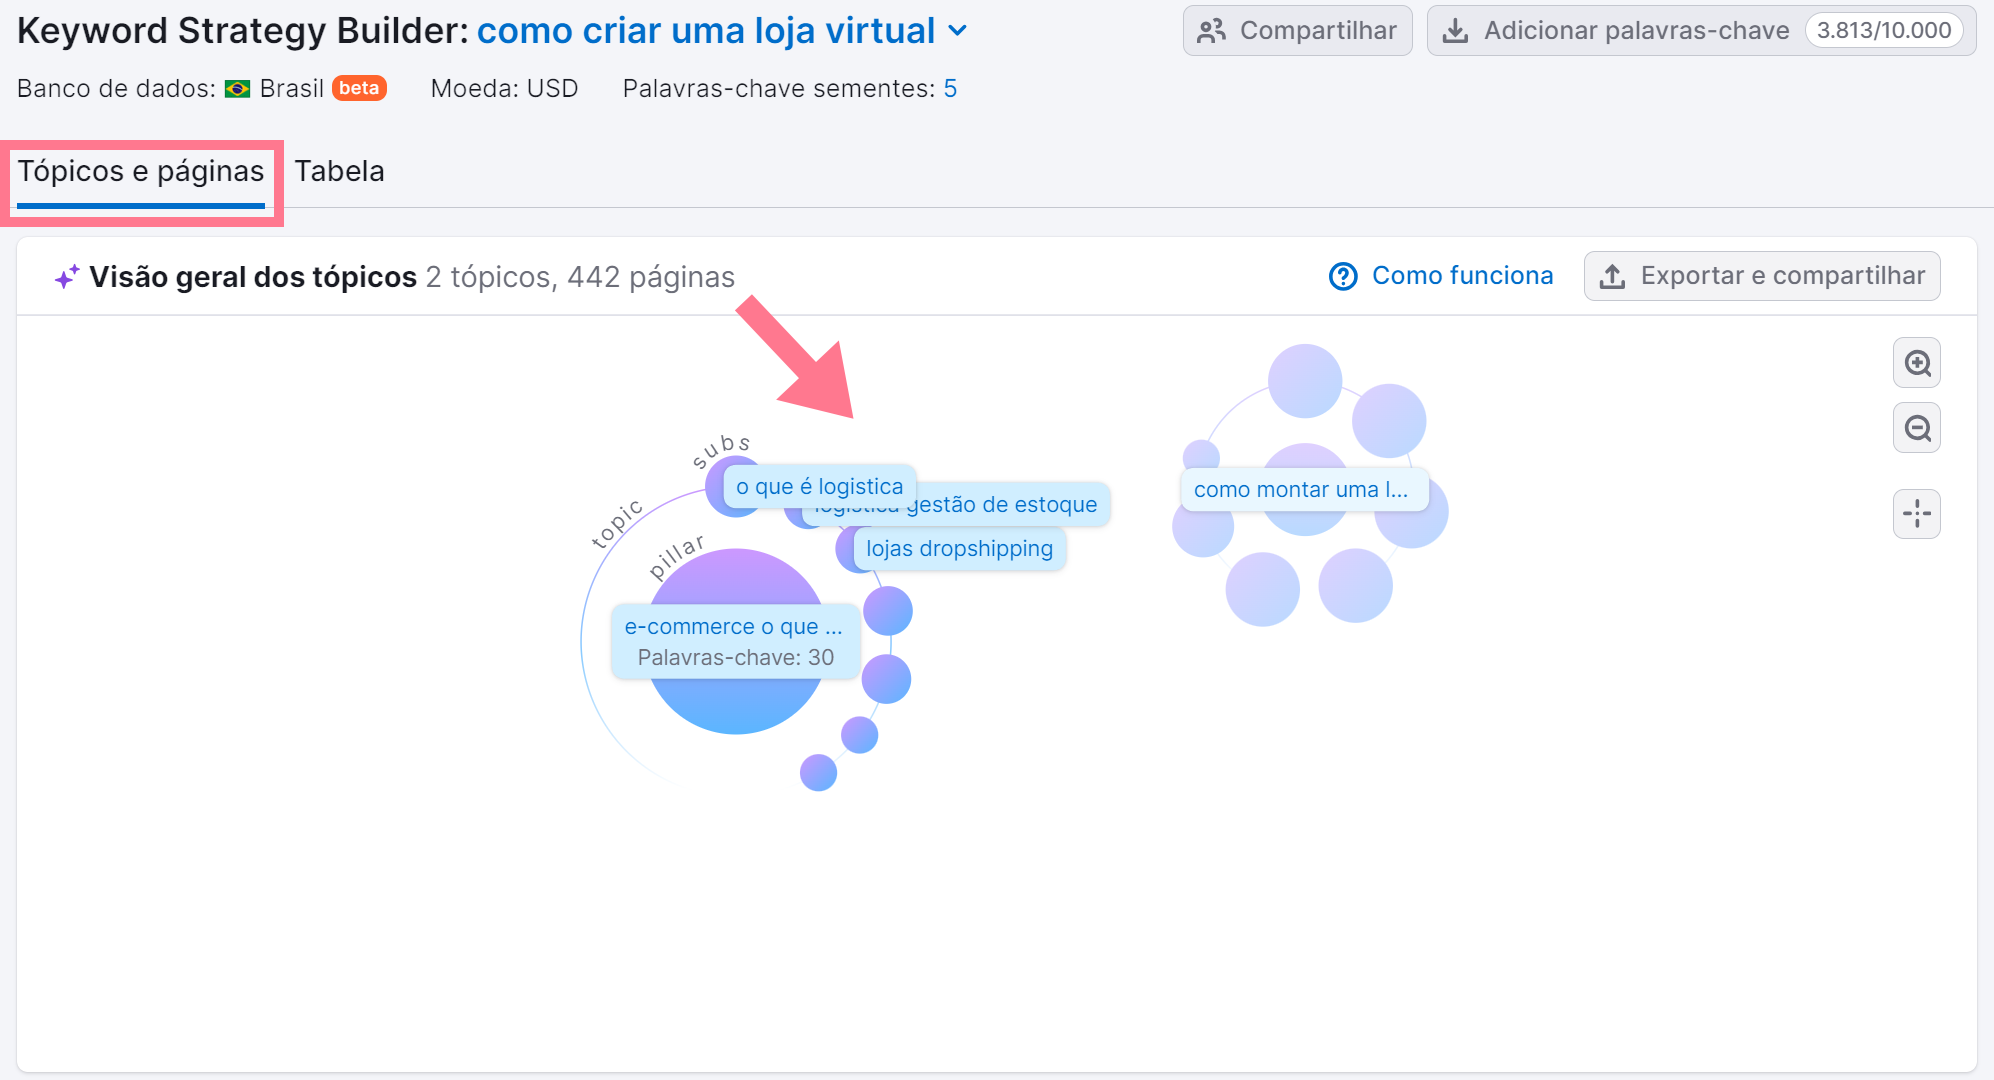
Task: Click the zoom in magnifier icon
Action: click(1916, 363)
